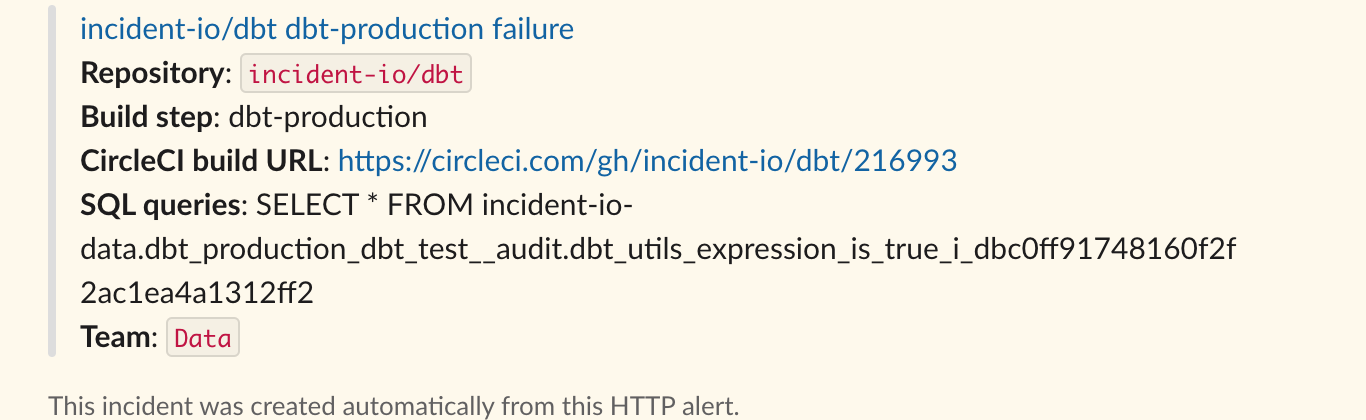Screen dimensions: 1366x420
Task: Click the incident-io- text ending the first SQL line
Action: point(557,206)
